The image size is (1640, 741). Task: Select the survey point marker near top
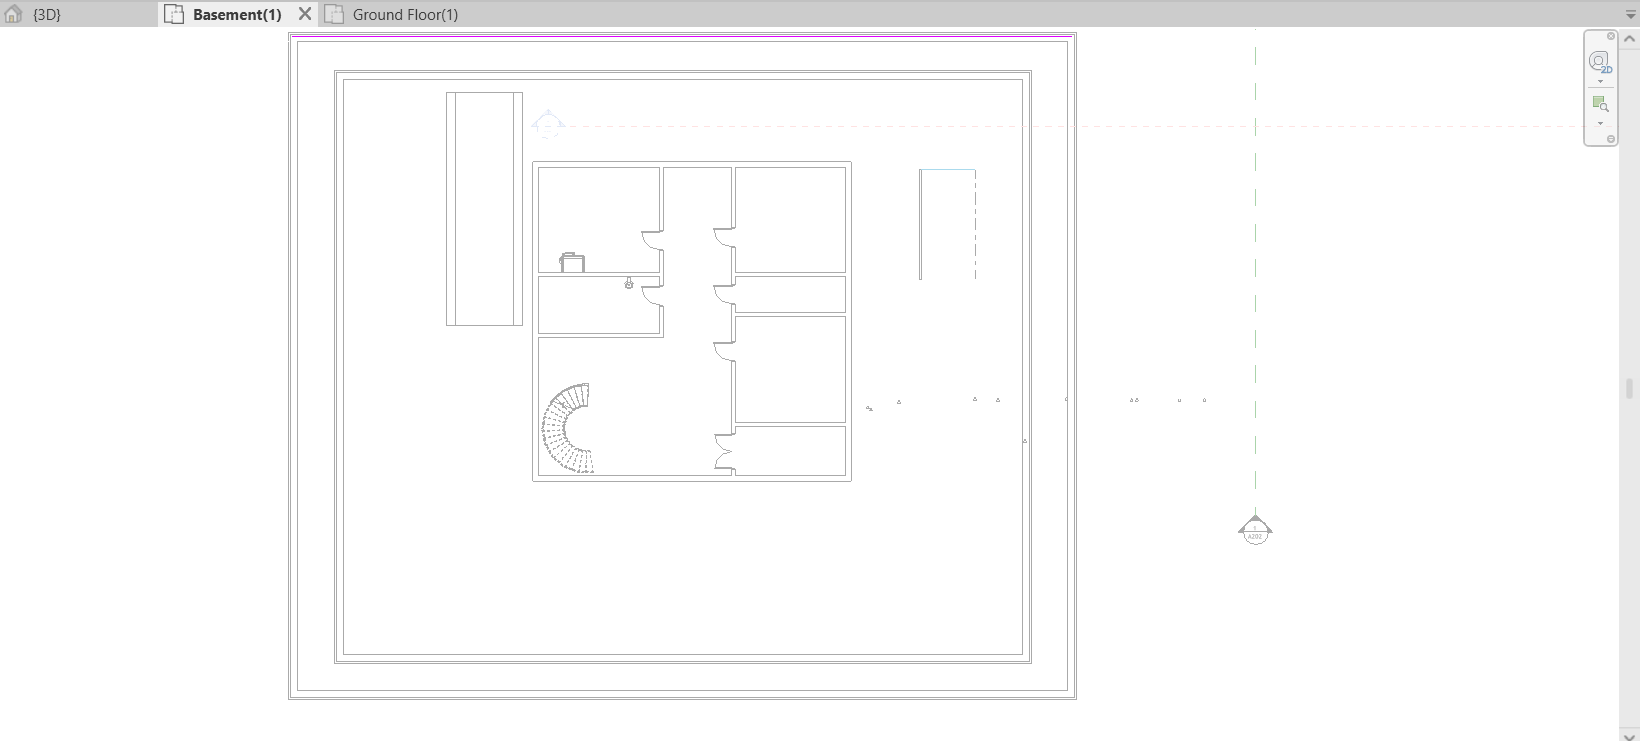[547, 125]
